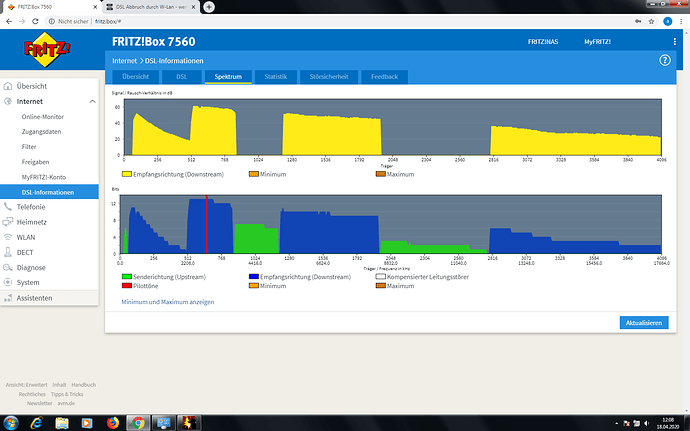The width and height of the screenshot is (690, 431).
Task: Open Chrome's three-dot menu
Action: tap(681, 21)
